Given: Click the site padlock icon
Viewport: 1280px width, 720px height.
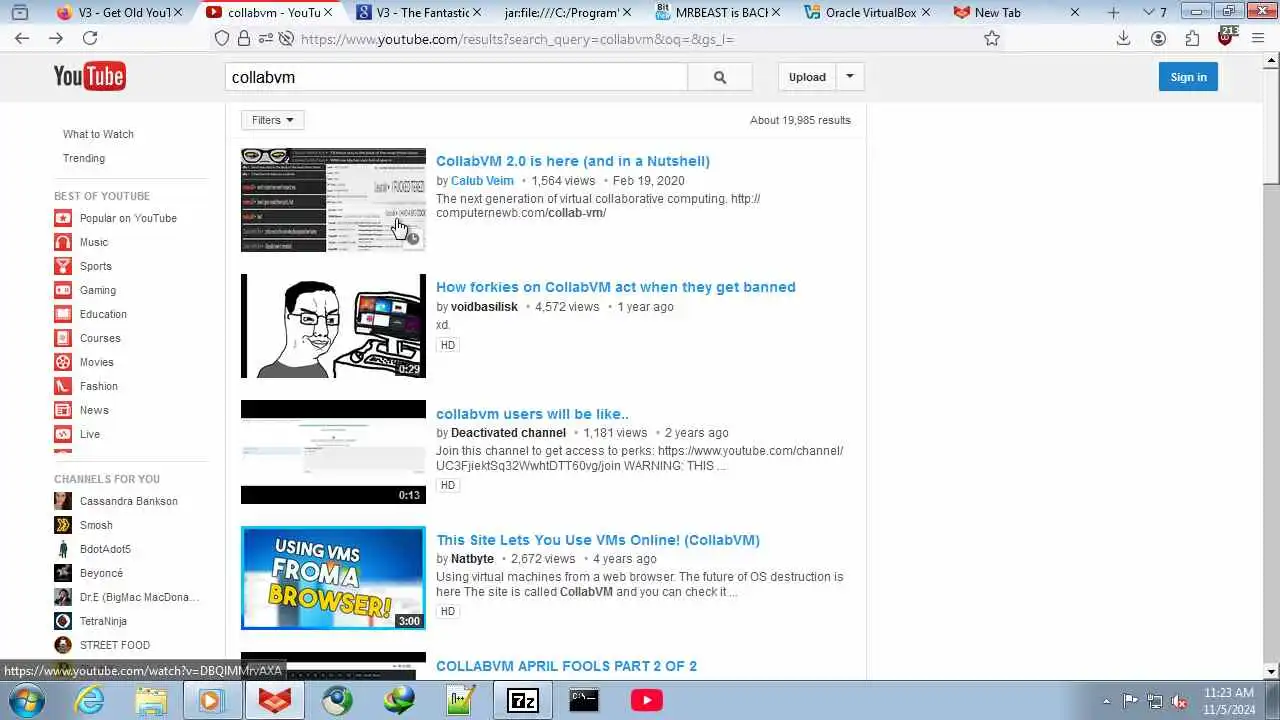Looking at the screenshot, I should pyautogui.click(x=244, y=38).
